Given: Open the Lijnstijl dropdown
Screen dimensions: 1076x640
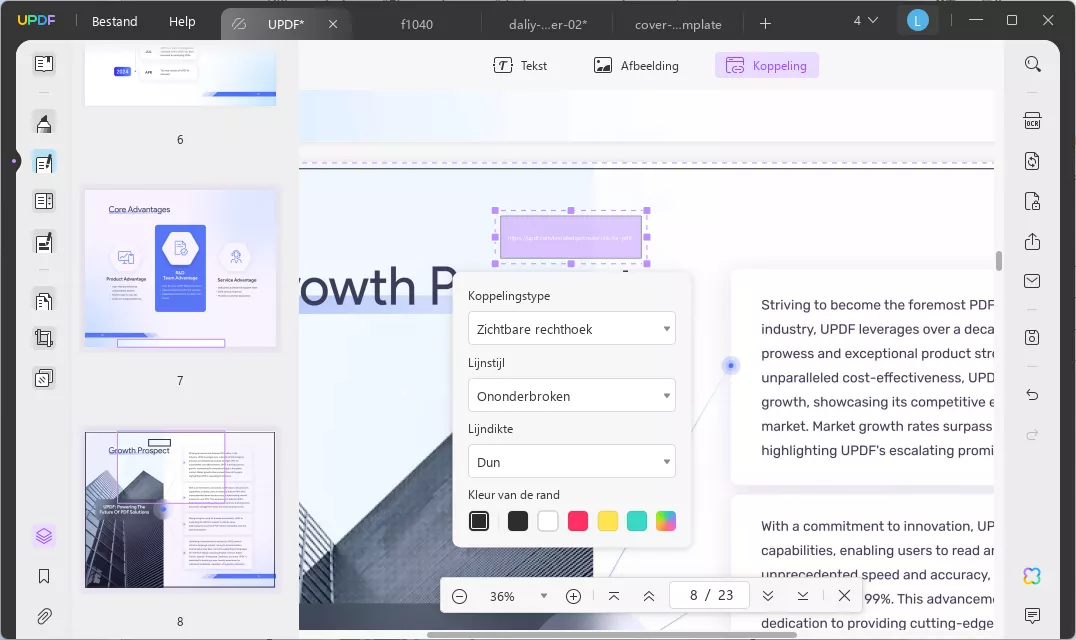Looking at the screenshot, I should click(572, 396).
